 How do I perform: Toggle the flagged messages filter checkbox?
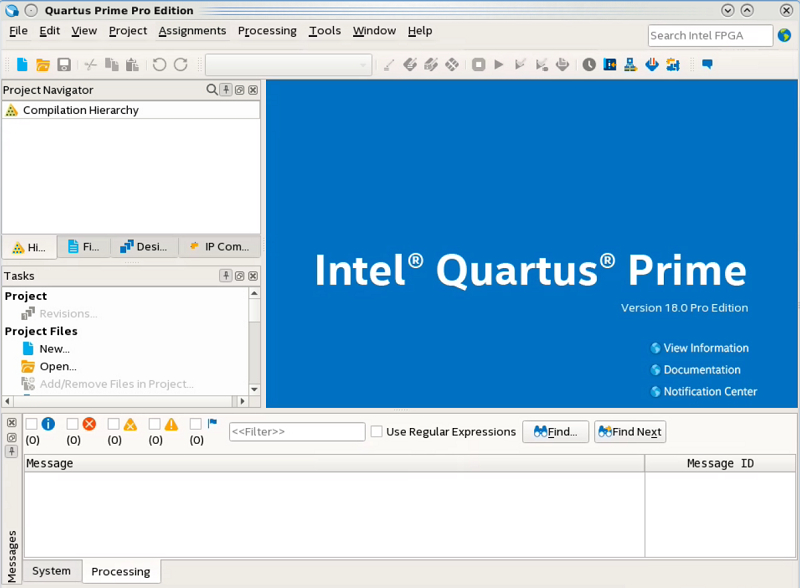[195, 424]
